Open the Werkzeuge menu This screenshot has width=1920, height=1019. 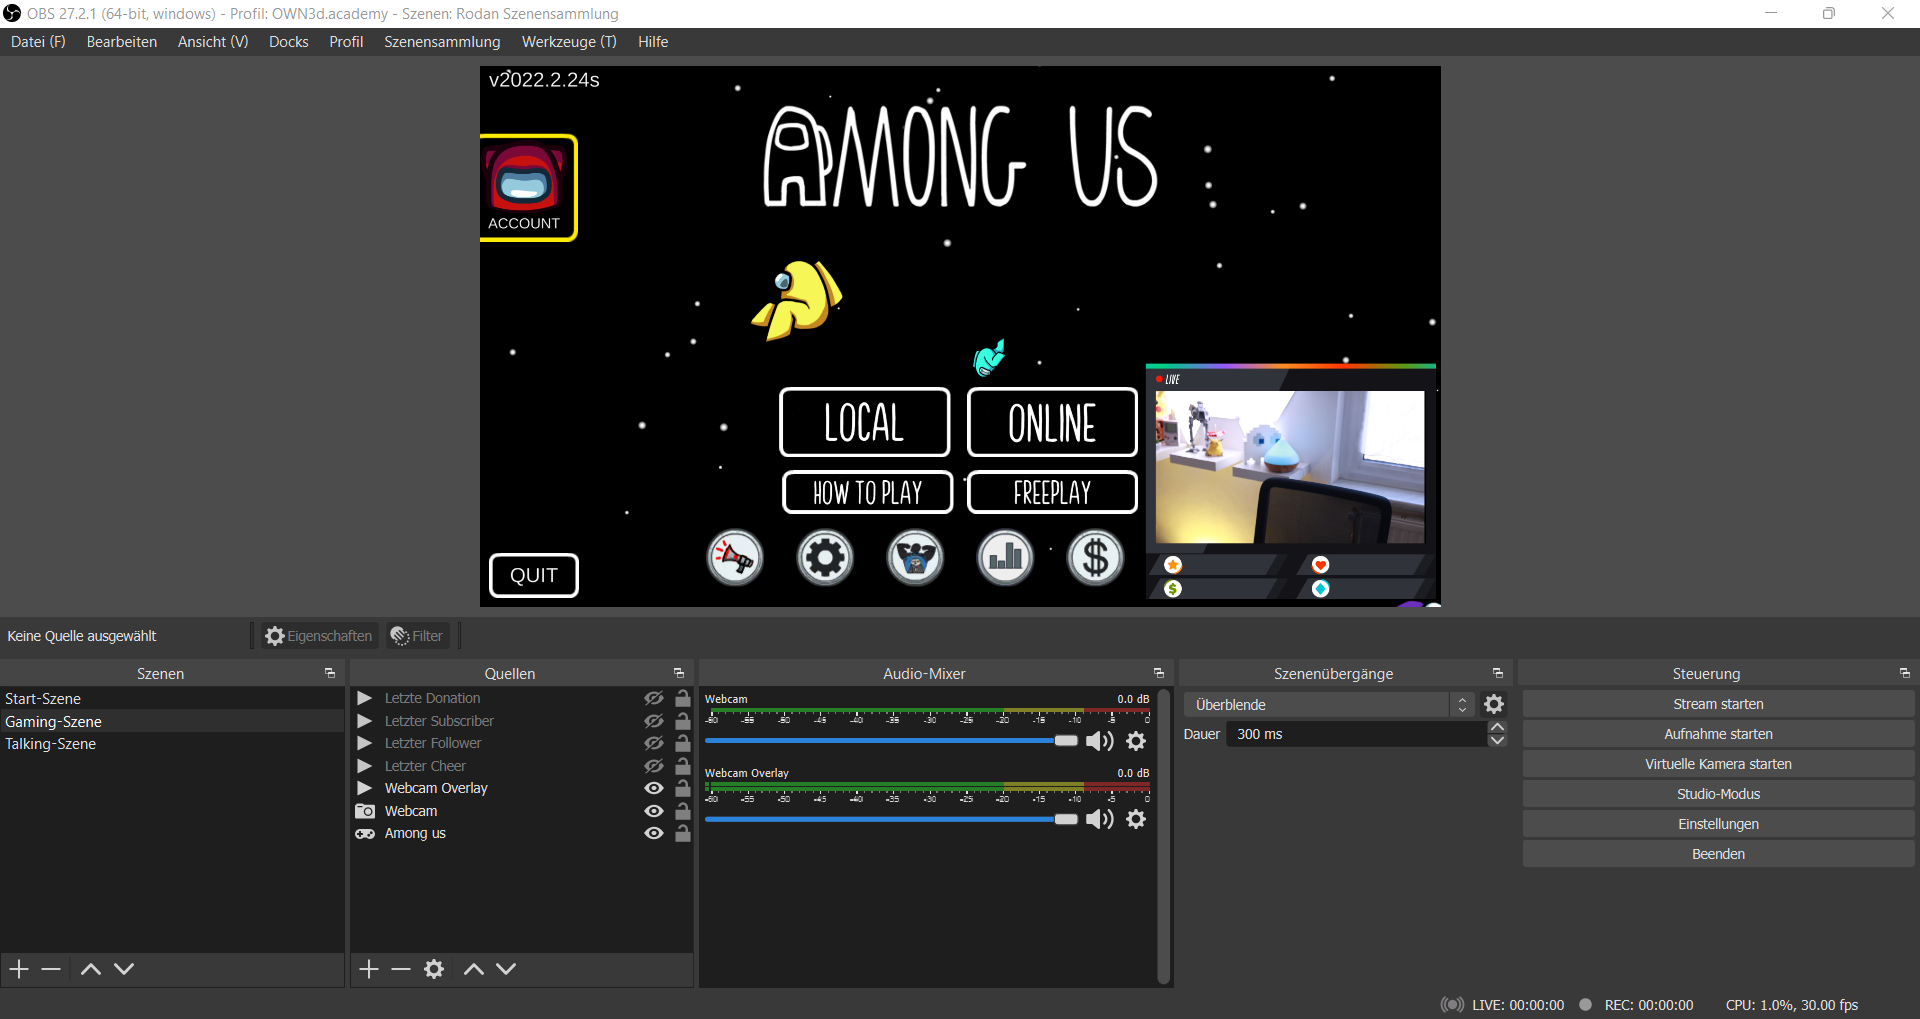pyautogui.click(x=569, y=42)
